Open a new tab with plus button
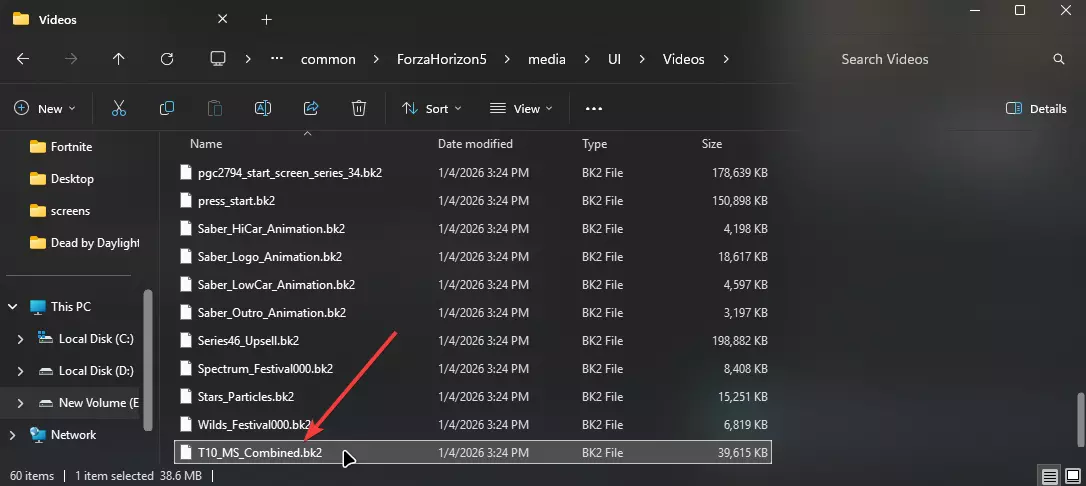This screenshot has width=1086, height=486. (267, 19)
